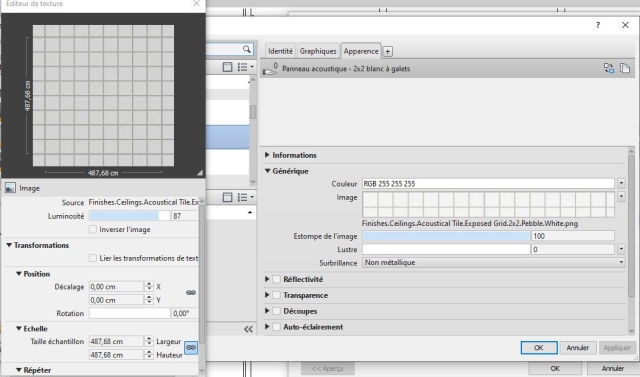Open the Image options dropdown arrow

click(x=621, y=197)
